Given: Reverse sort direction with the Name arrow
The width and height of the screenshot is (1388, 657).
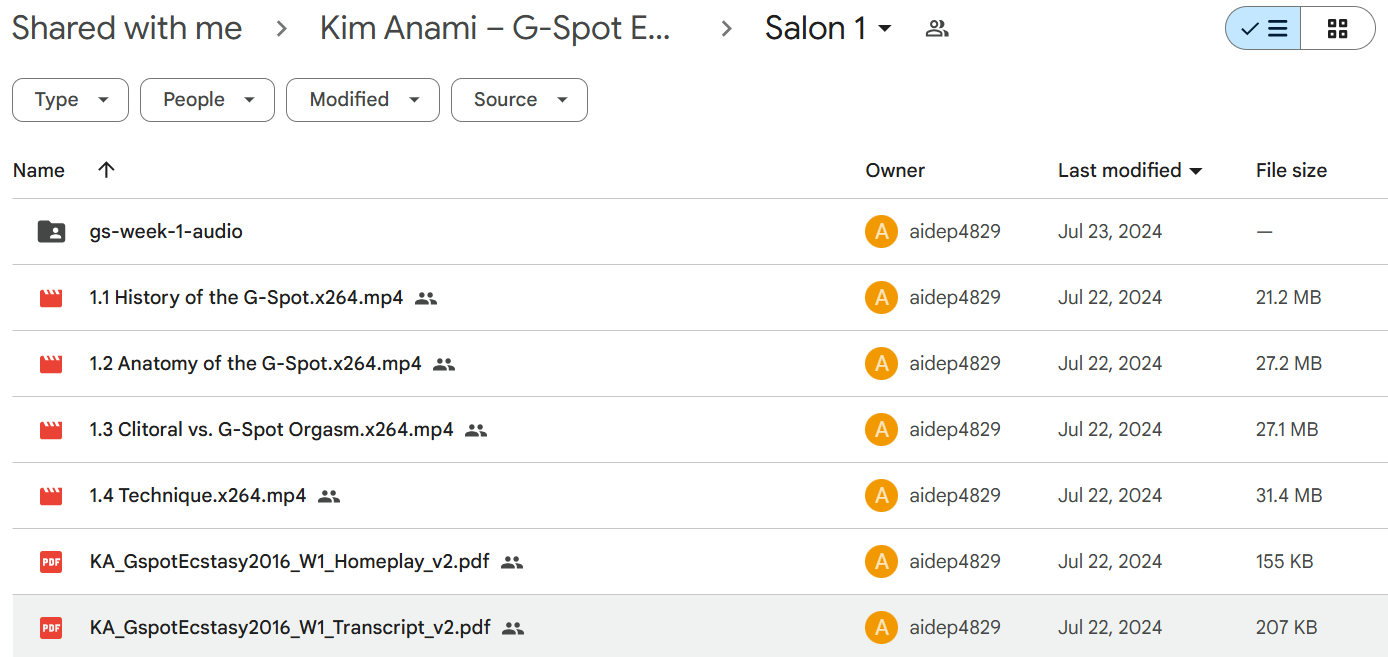Looking at the screenshot, I should [106, 170].
